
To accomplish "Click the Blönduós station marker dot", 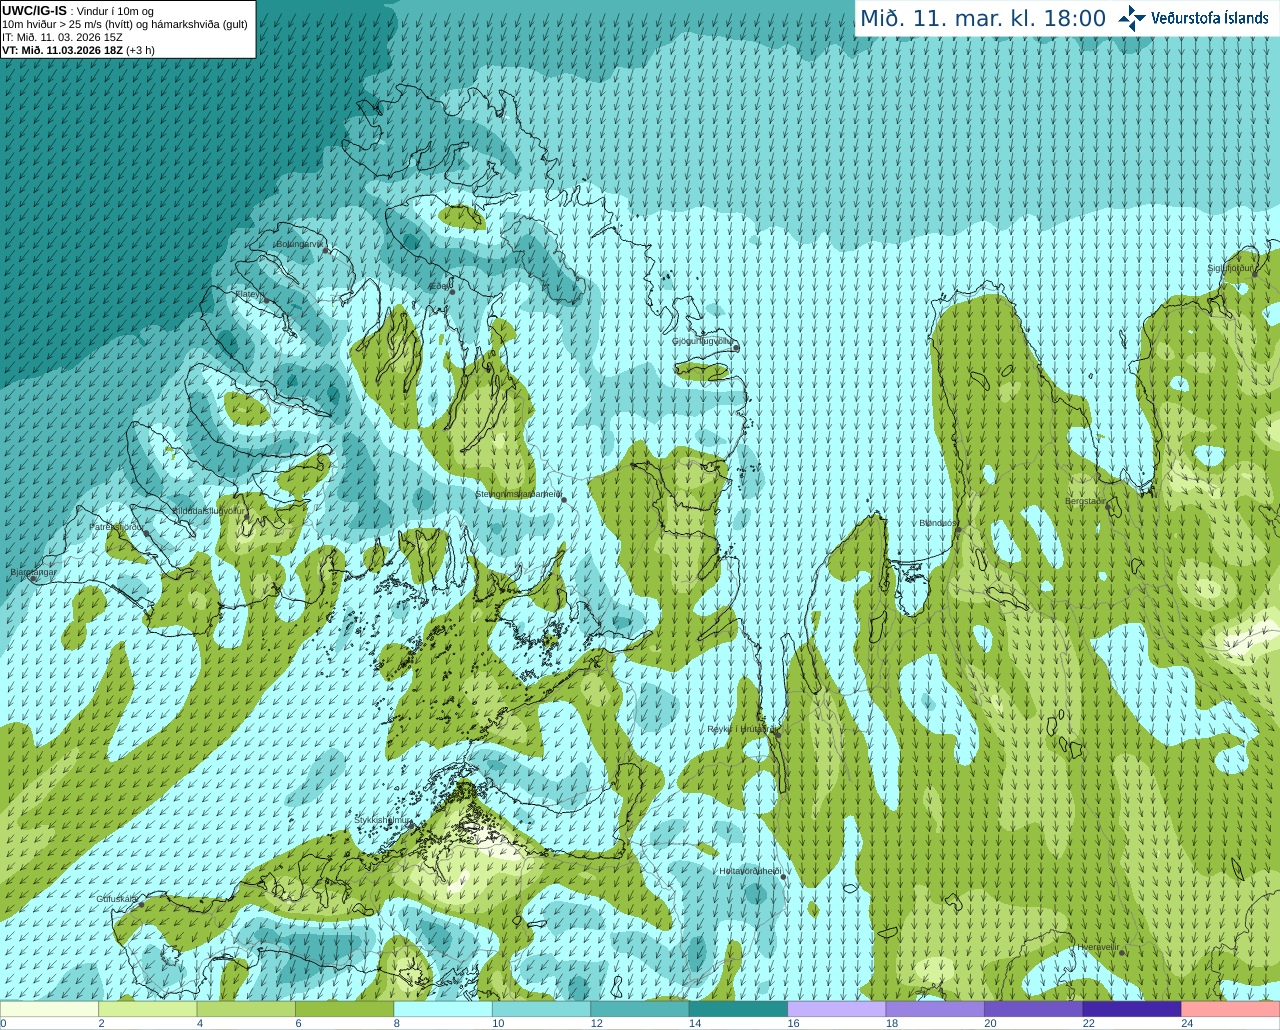I will (x=958, y=530).
